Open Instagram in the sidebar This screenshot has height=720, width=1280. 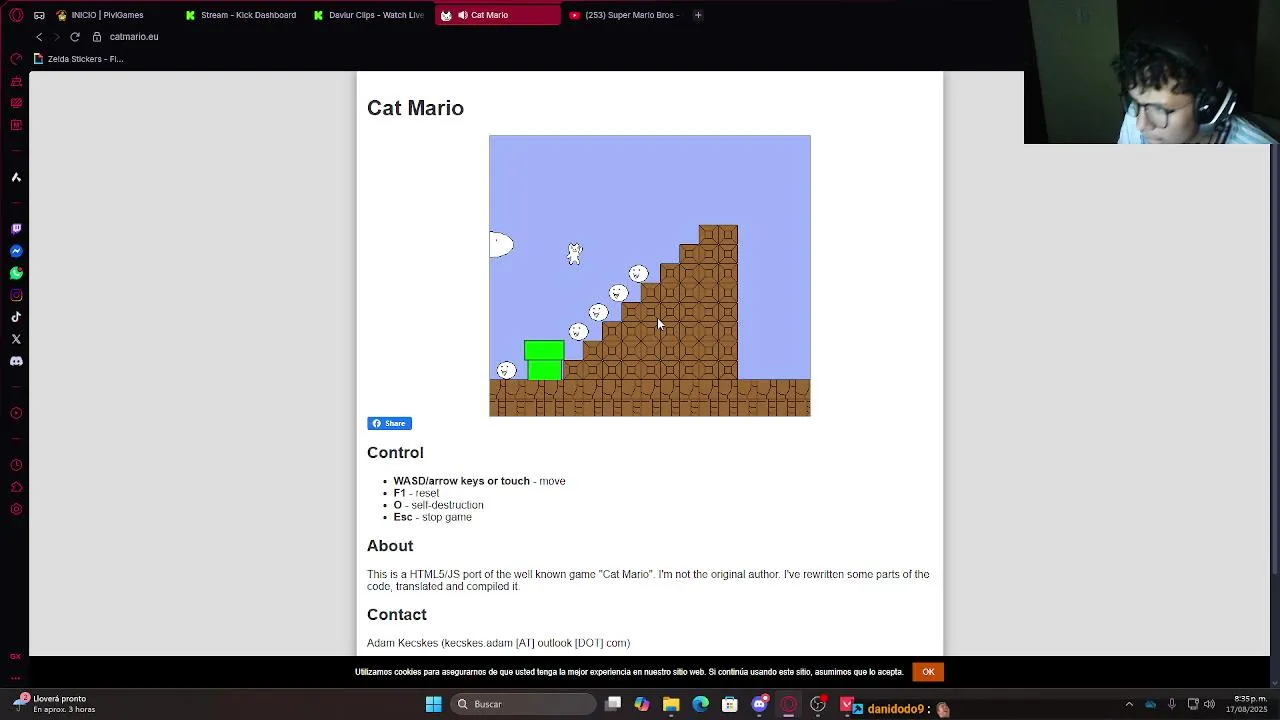(16, 295)
